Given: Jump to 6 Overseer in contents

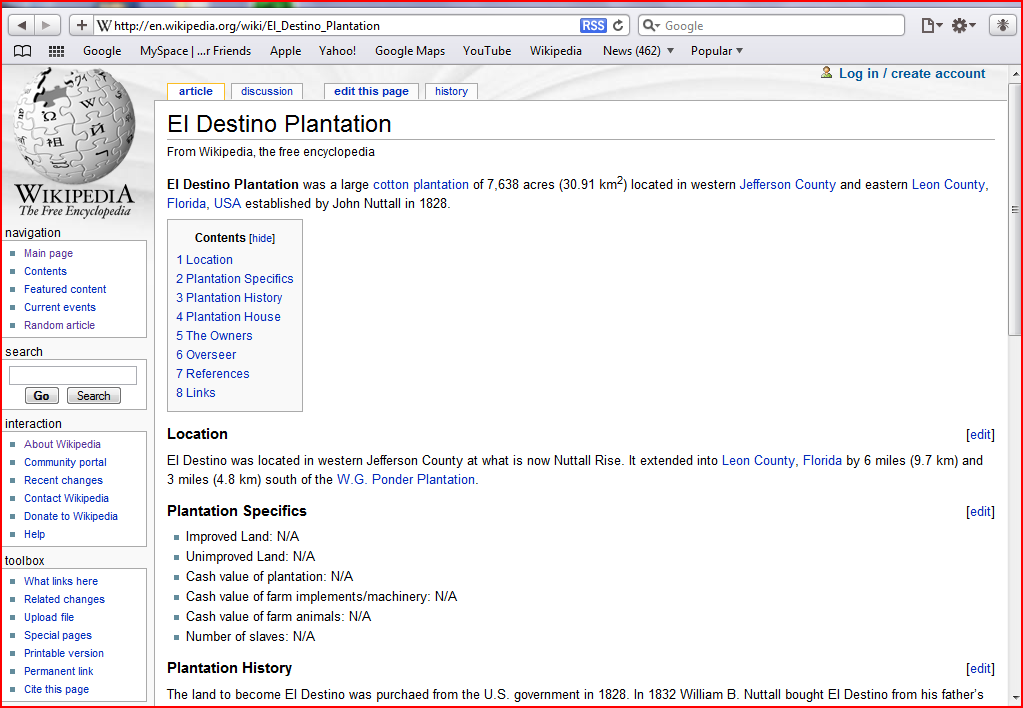Looking at the screenshot, I should (x=206, y=354).
